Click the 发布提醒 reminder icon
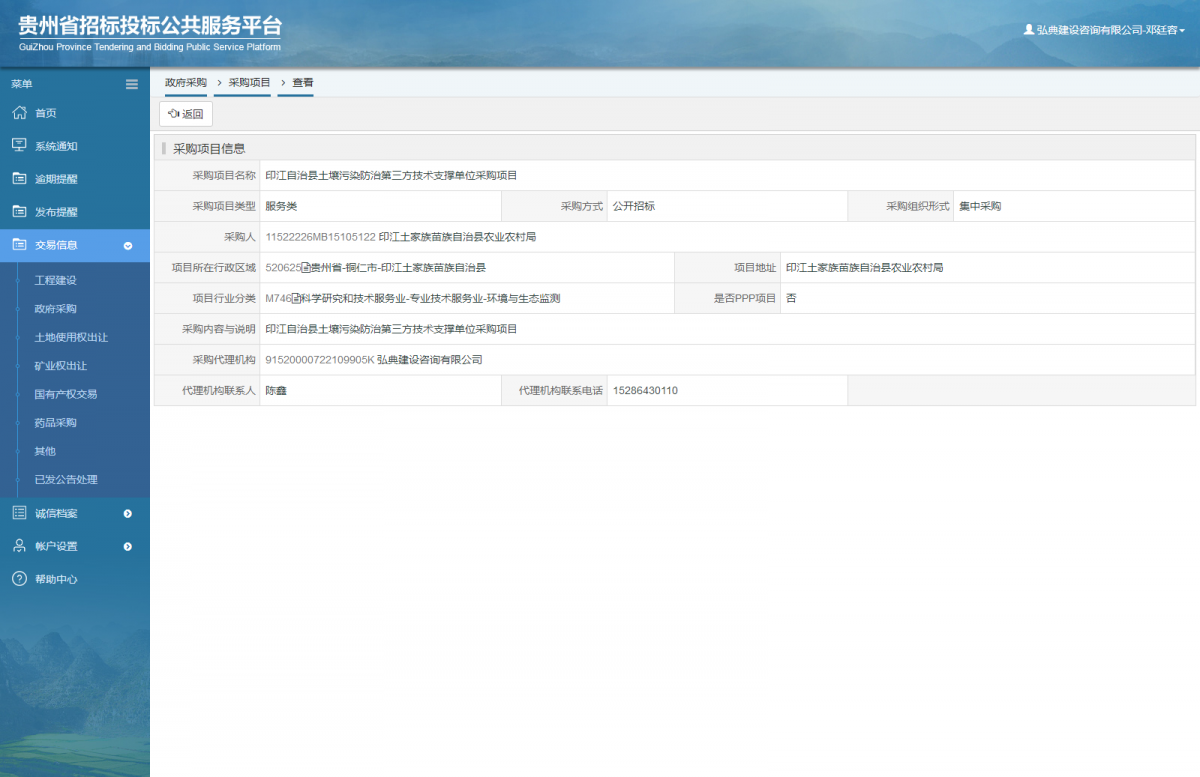1200x777 pixels. 18,211
